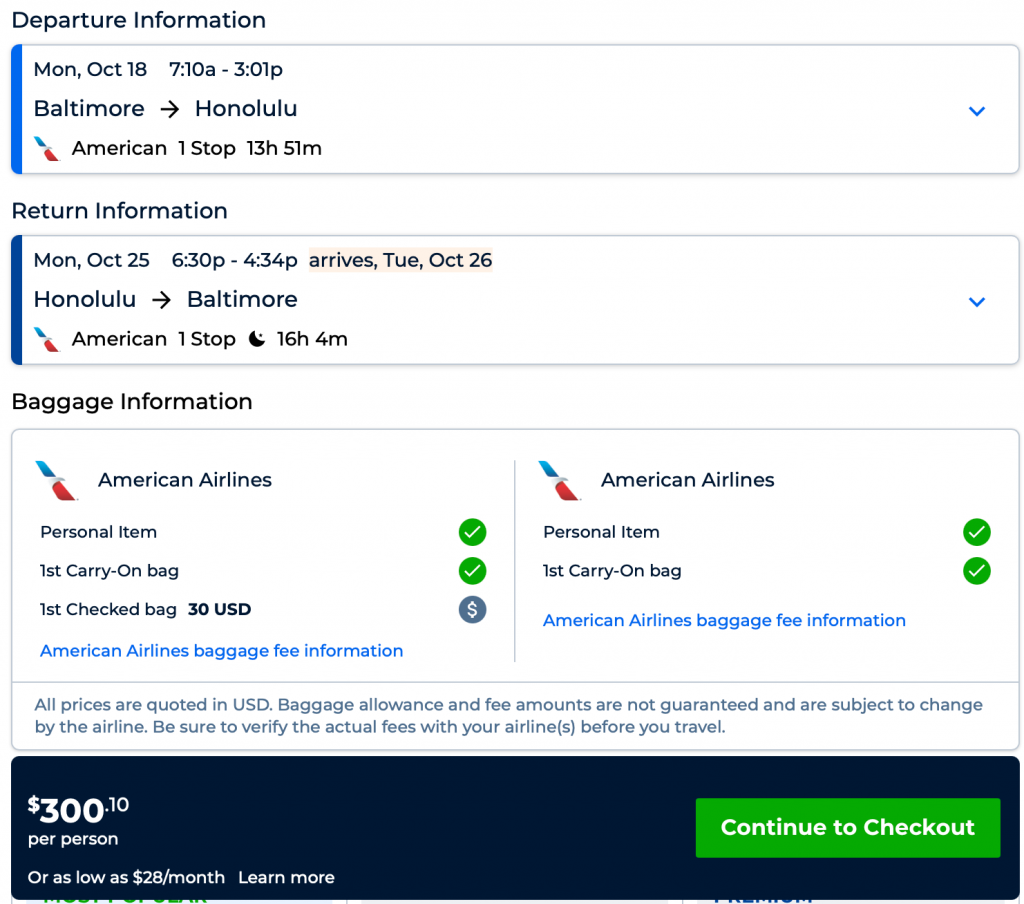The width and height of the screenshot is (1024, 904).
Task: Click the American Airlines logo in the left baggage column
Action: [x=57, y=481]
